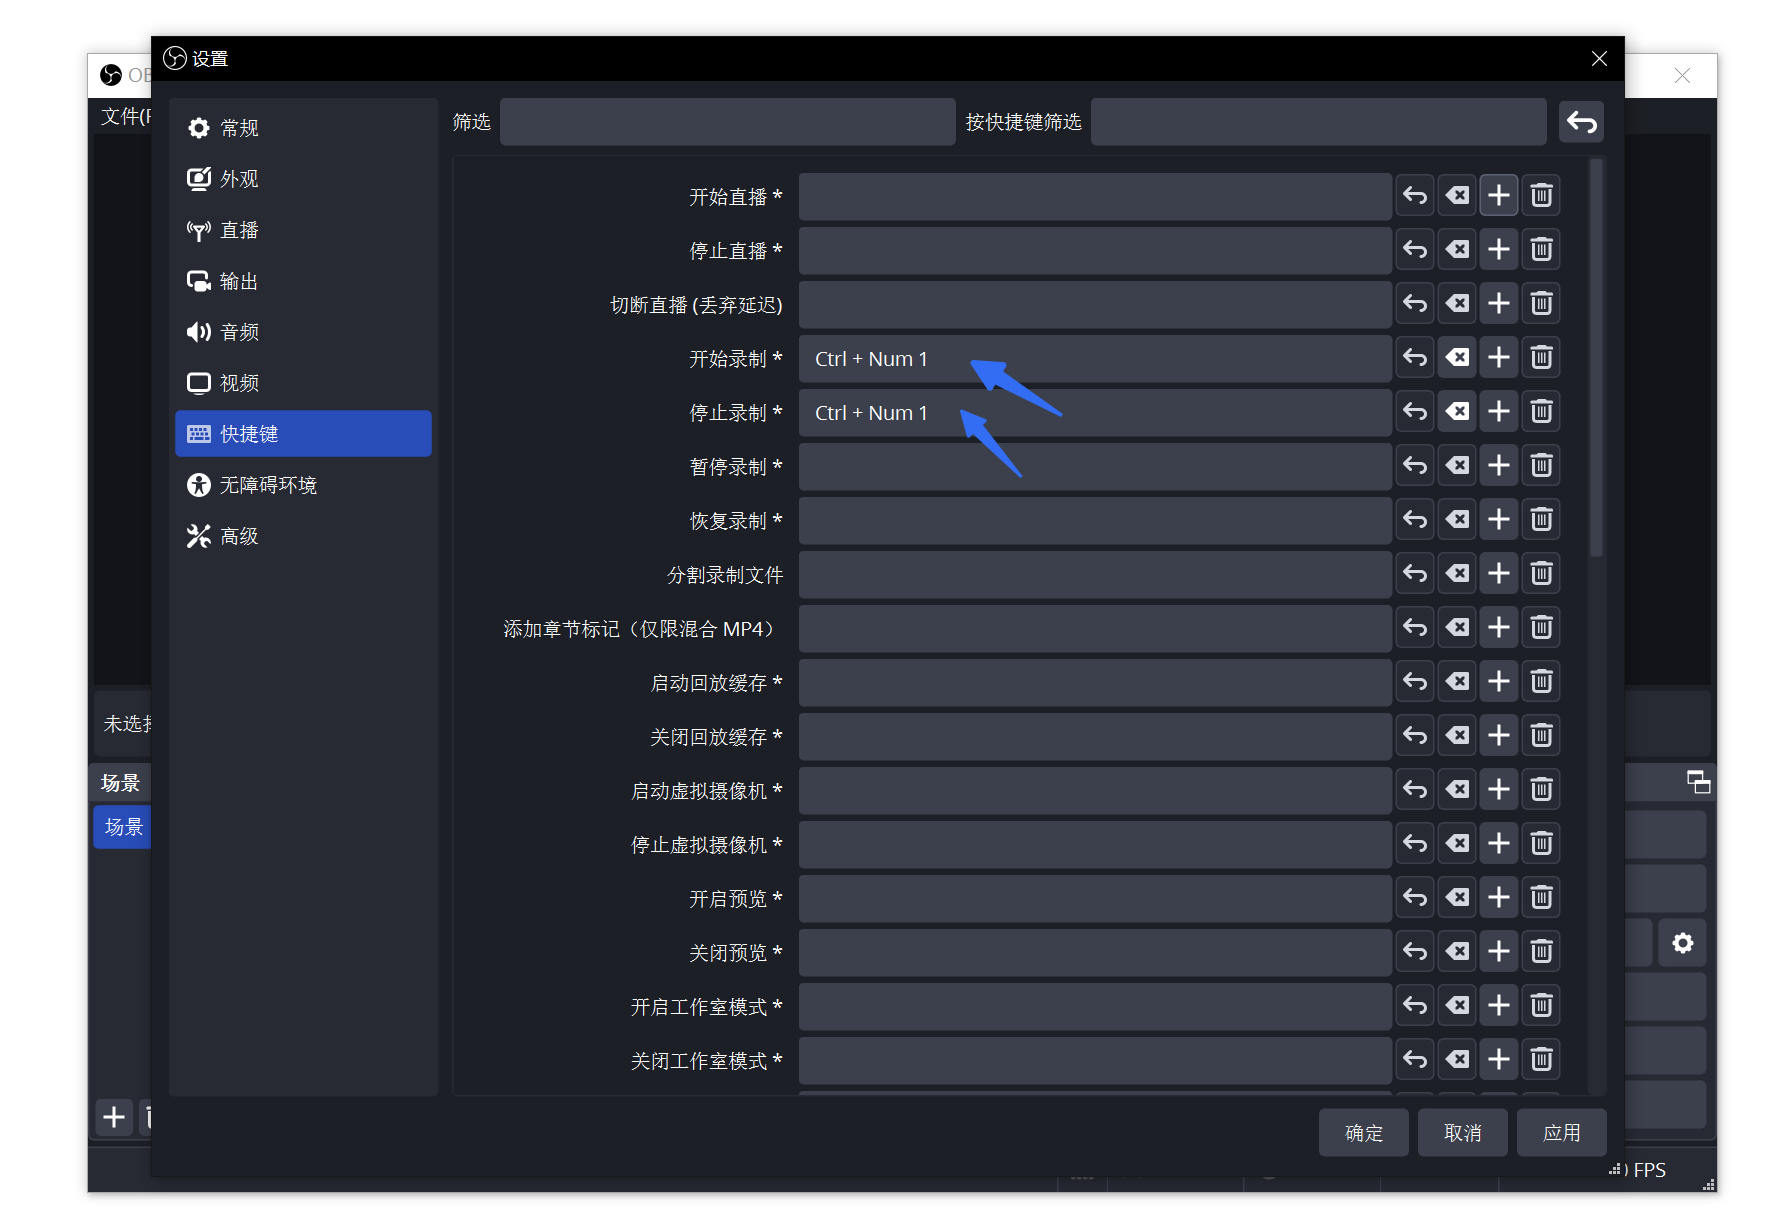The width and height of the screenshot is (1771, 1227).
Task: Revert the 关闭预览 hotkey
Action: (1415, 952)
